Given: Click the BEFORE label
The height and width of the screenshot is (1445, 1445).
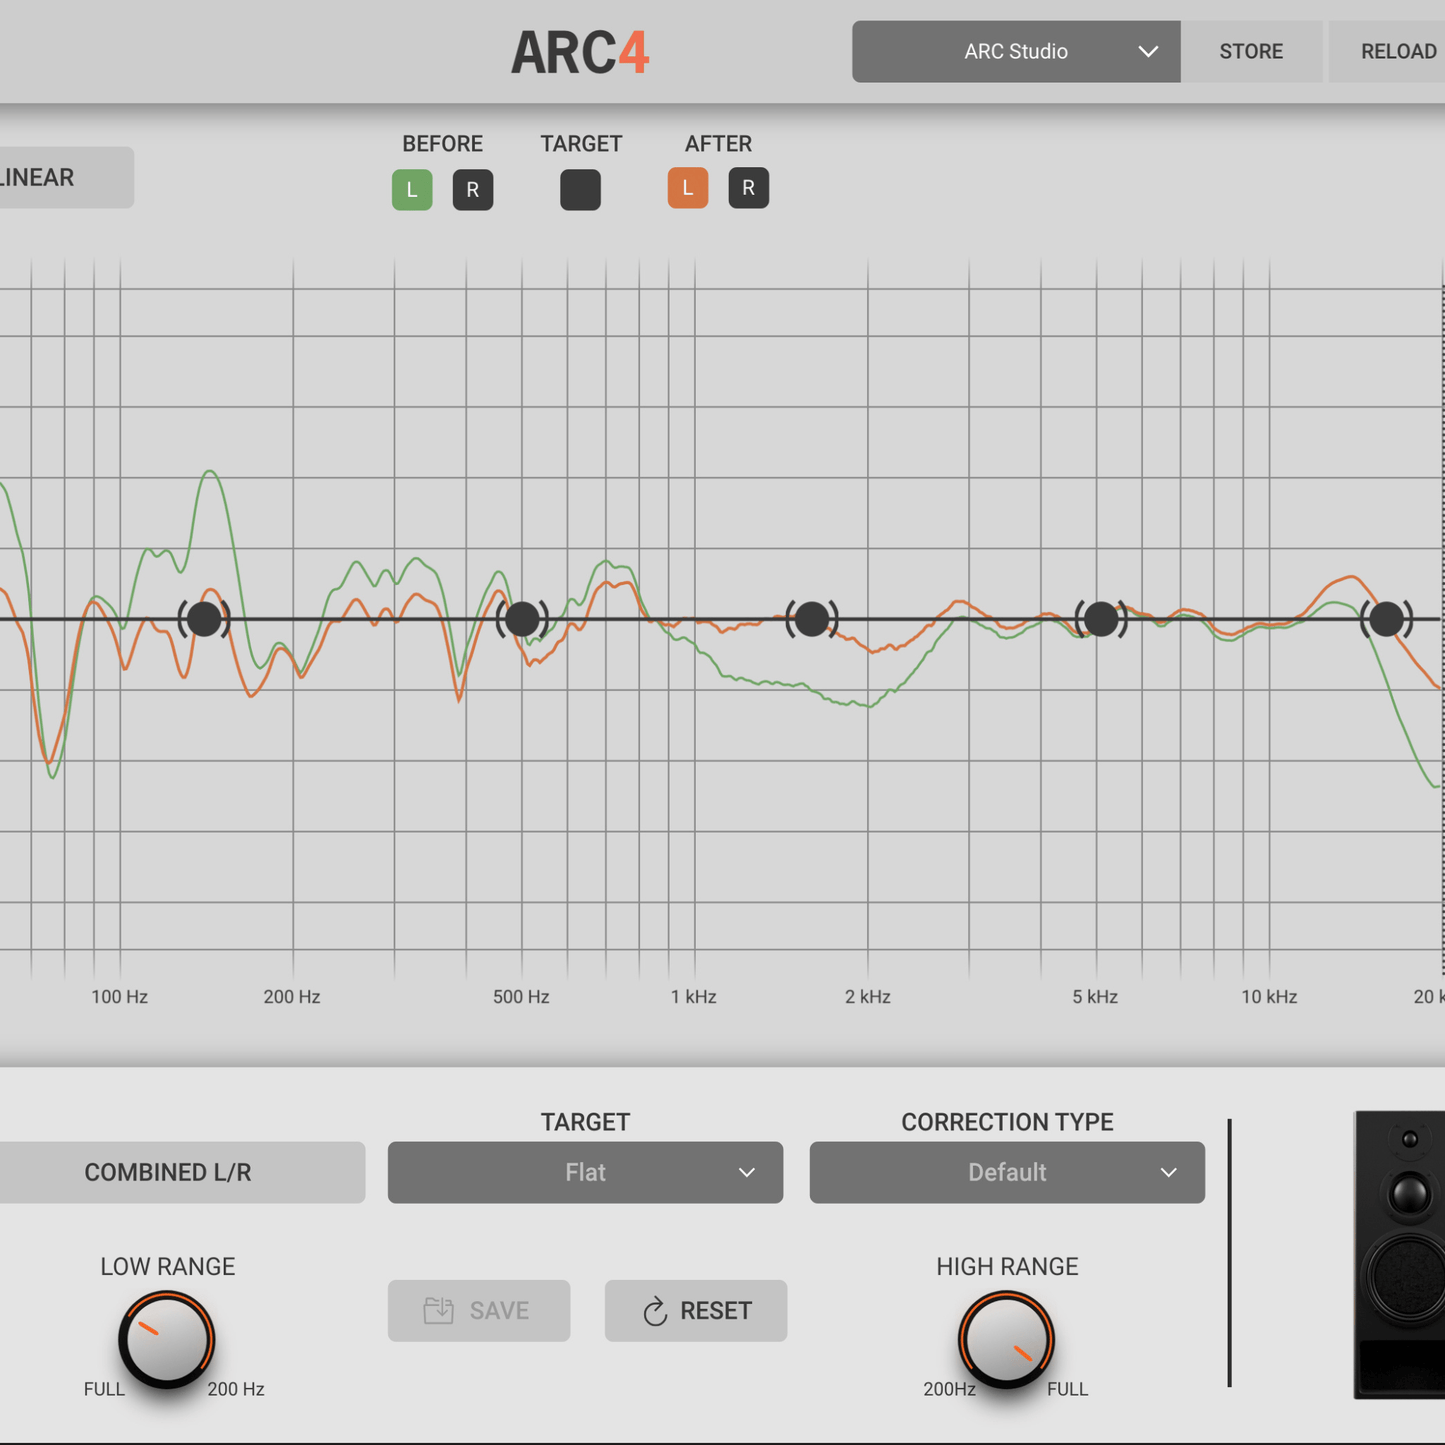Looking at the screenshot, I should (x=442, y=144).
